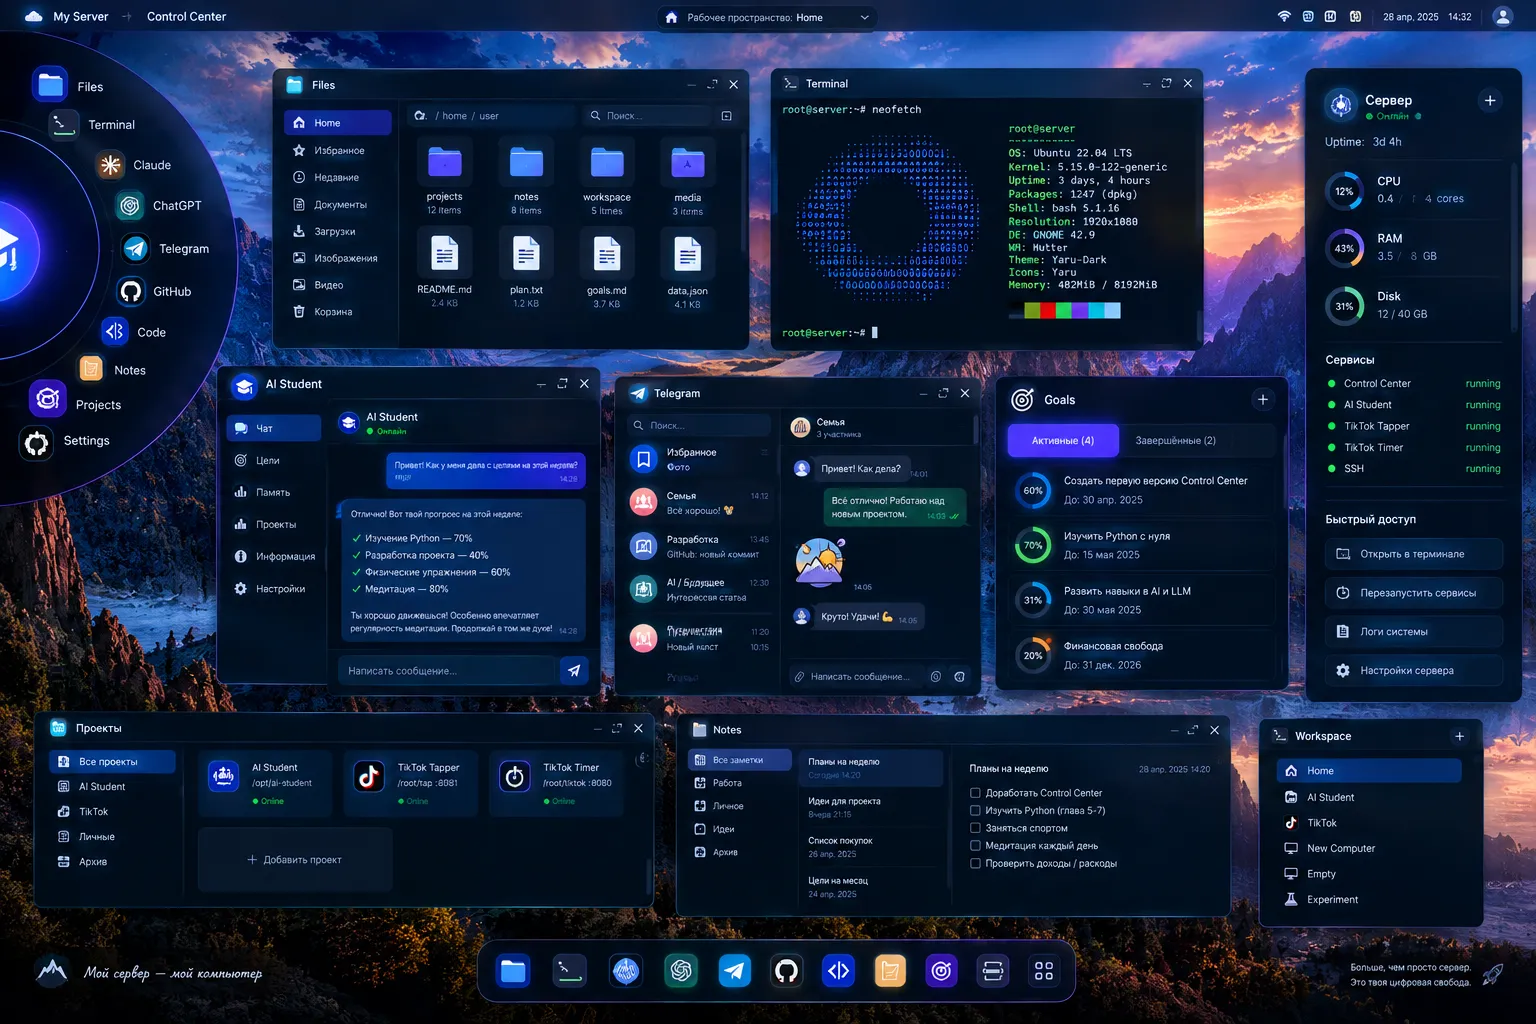Check 'Доработать Control Center' task
This screenshot has width=1536, height=1024.
975,793
